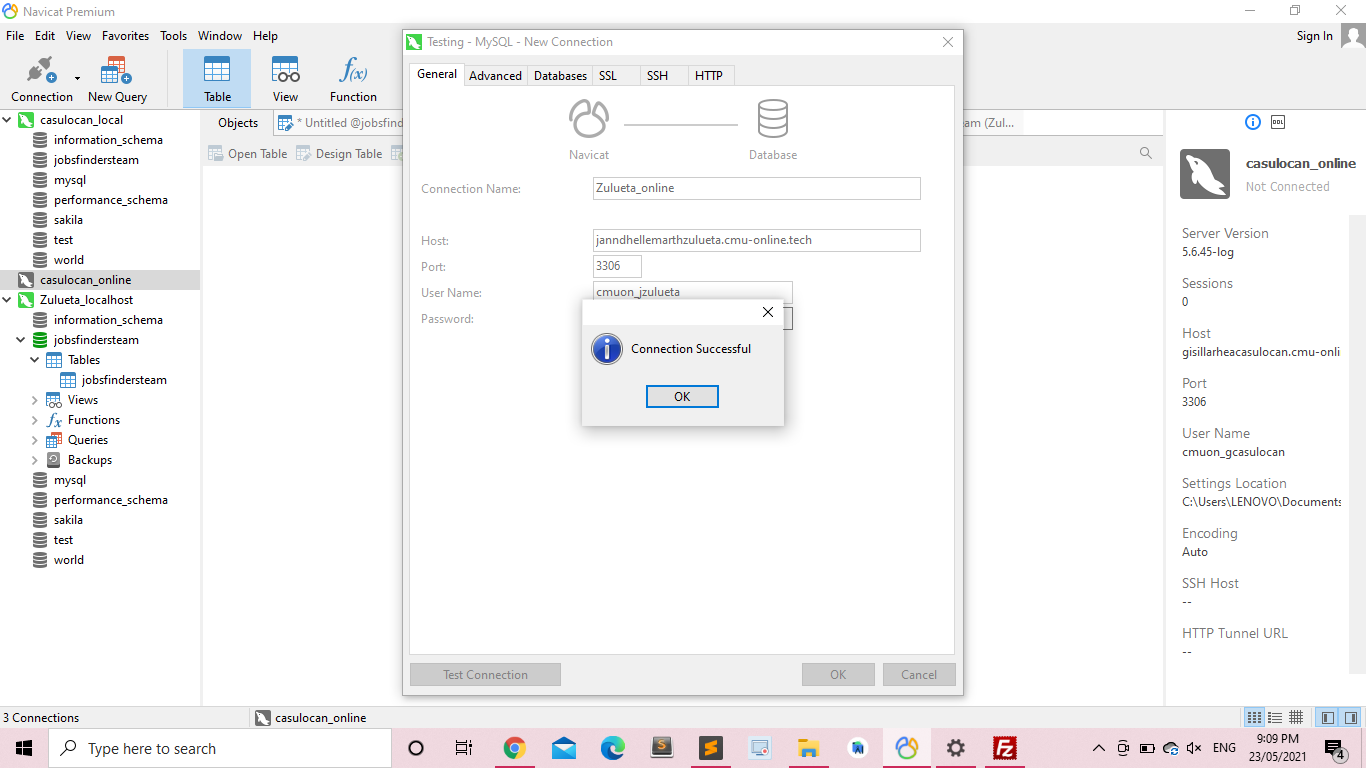Image resolution: width=1366 pixels, height=768 pixels.
Task: Click the Connection toolbar icon
Action: 41,78
